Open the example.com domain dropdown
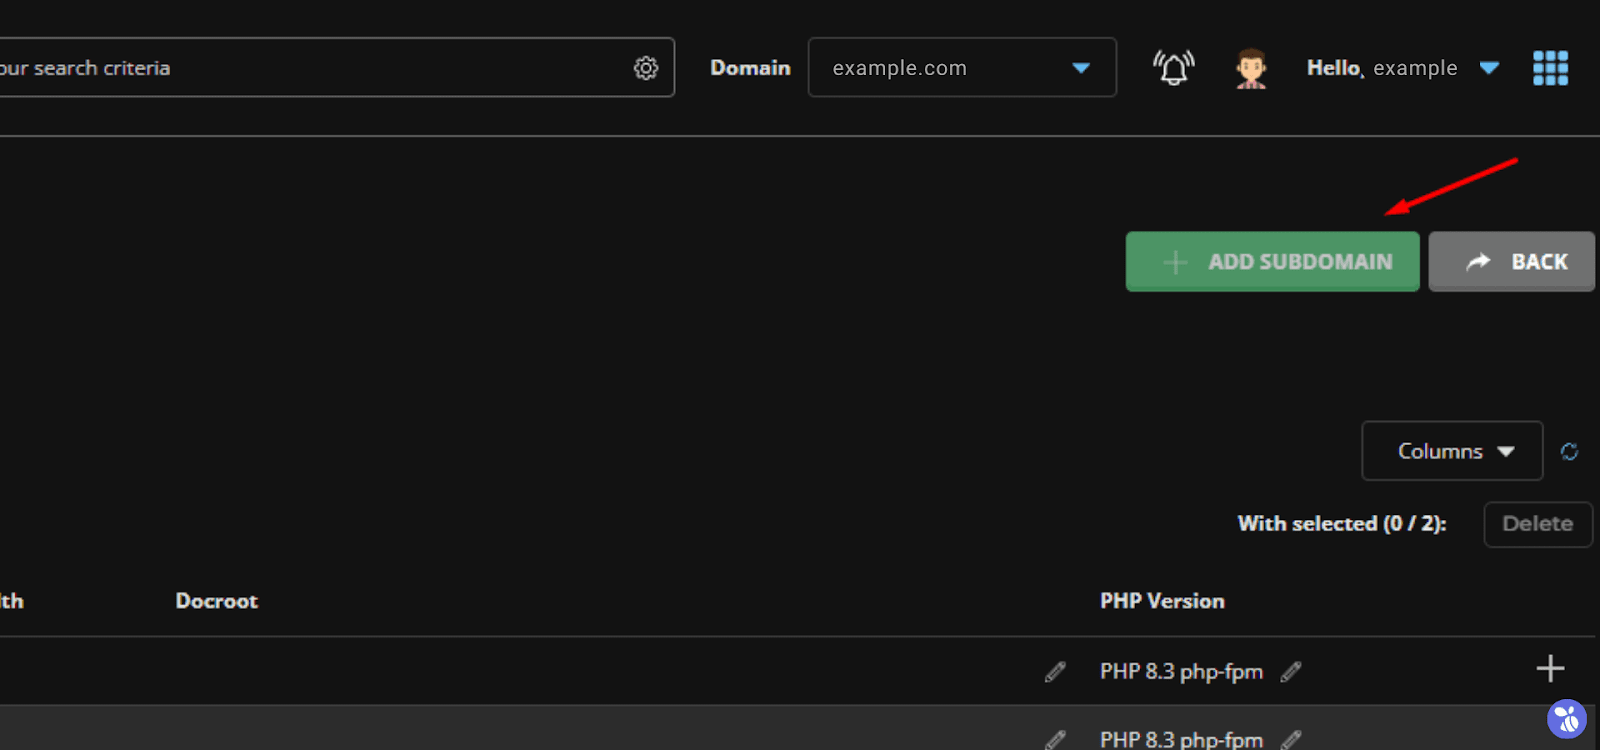1600x750 pixels. 962,68
